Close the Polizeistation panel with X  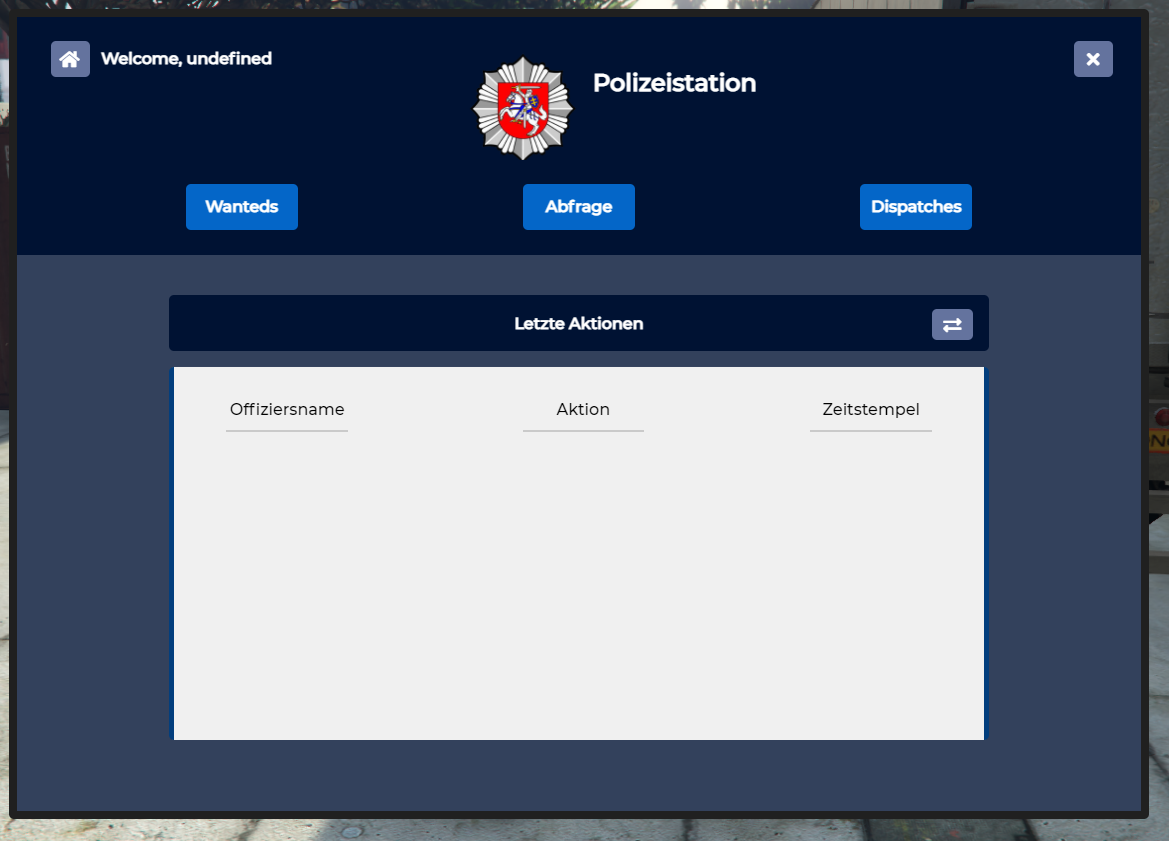[1093, 59]
